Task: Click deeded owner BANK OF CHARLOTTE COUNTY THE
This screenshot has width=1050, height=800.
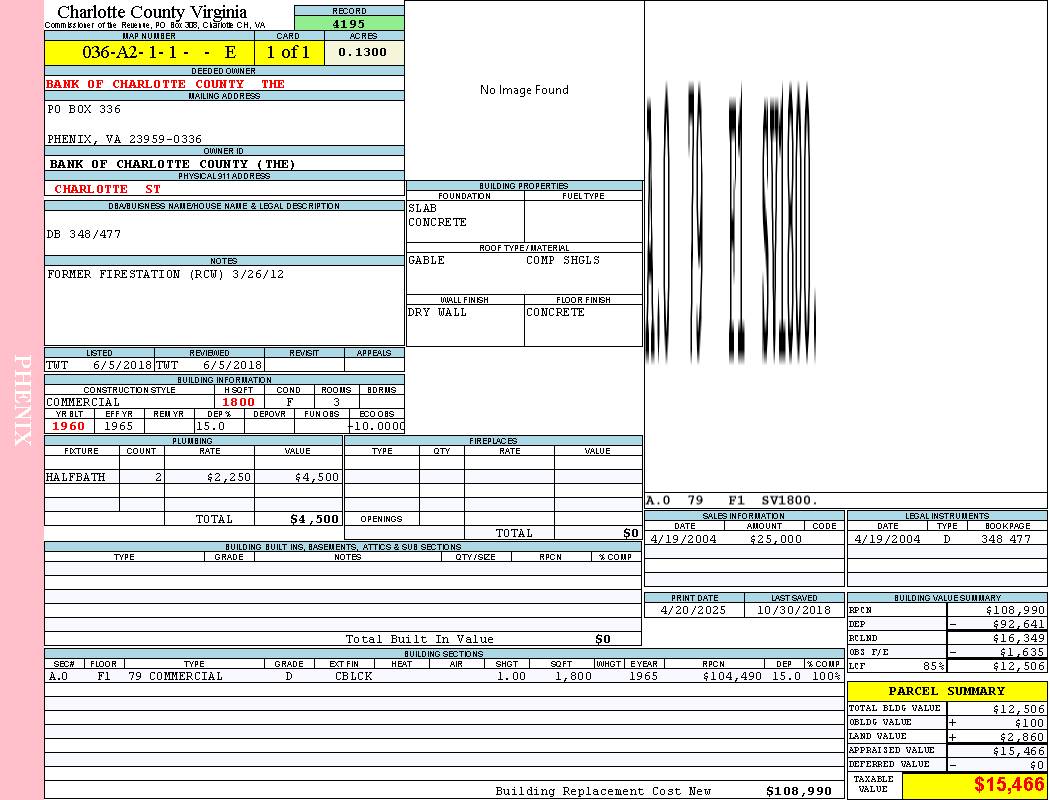Action: pos(165,84)
